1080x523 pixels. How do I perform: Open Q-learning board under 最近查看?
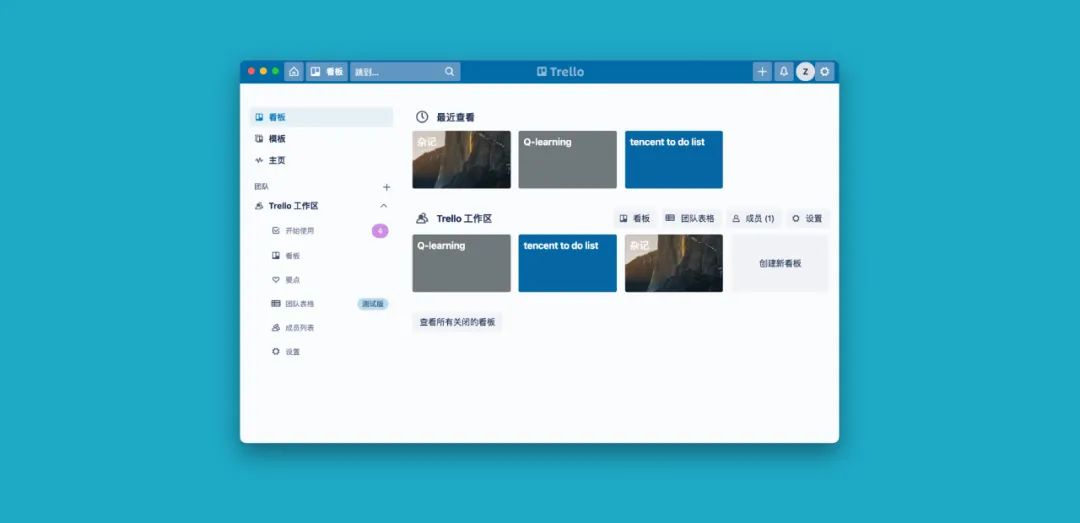(568, 160)
